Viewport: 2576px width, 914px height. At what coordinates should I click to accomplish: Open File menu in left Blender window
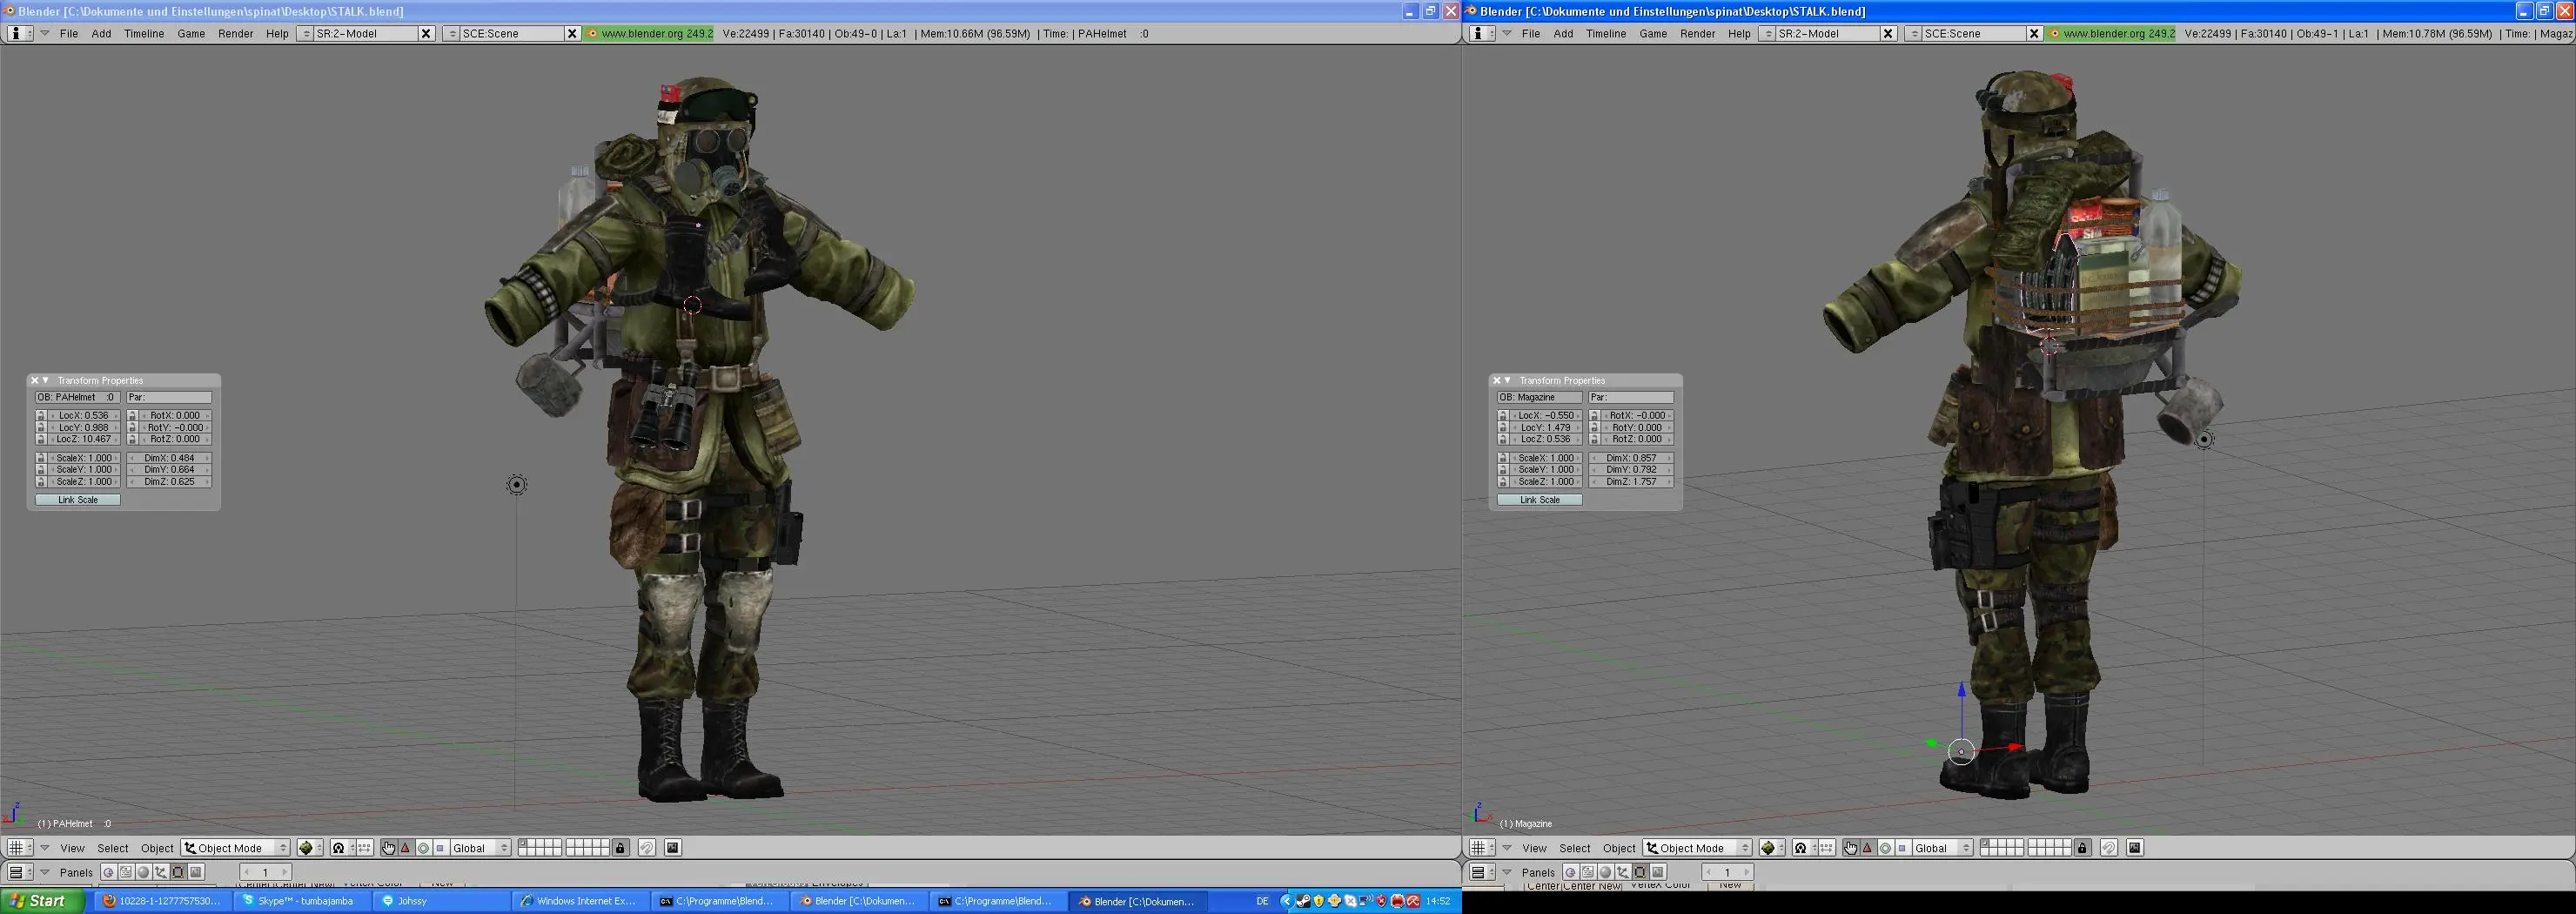click(x=69, y=33)
